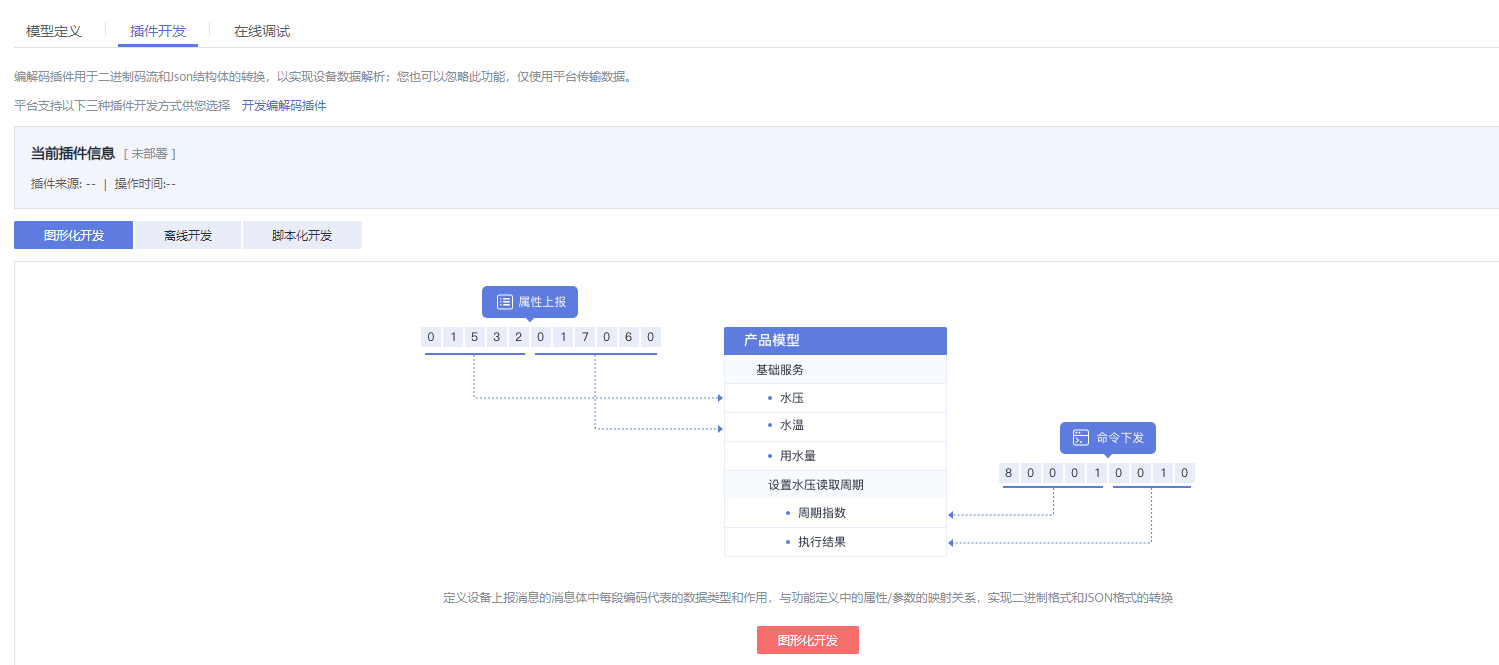Switch to 脚本化开发 mode
1499x665 pixels.
(x=302, y=236)
